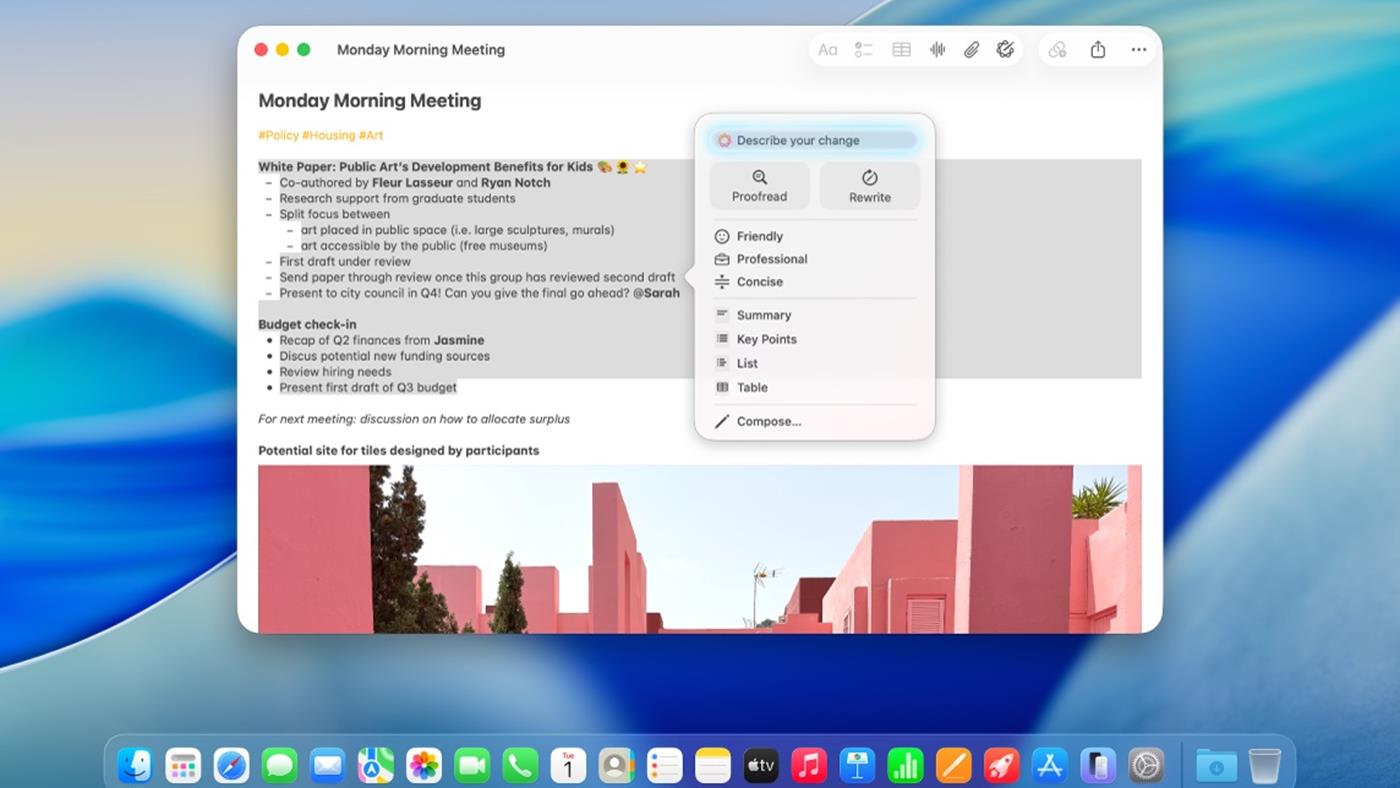Screen dimensions: 1400x788
Task: Click the Monday Morning Meeting note heading
Action: (x=370, y=100)
